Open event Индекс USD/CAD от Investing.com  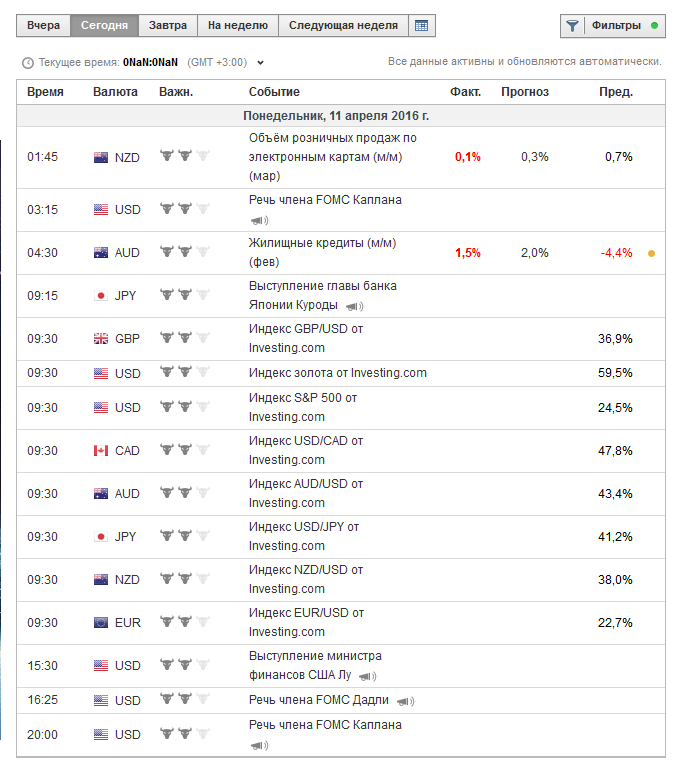click(306, 450)
